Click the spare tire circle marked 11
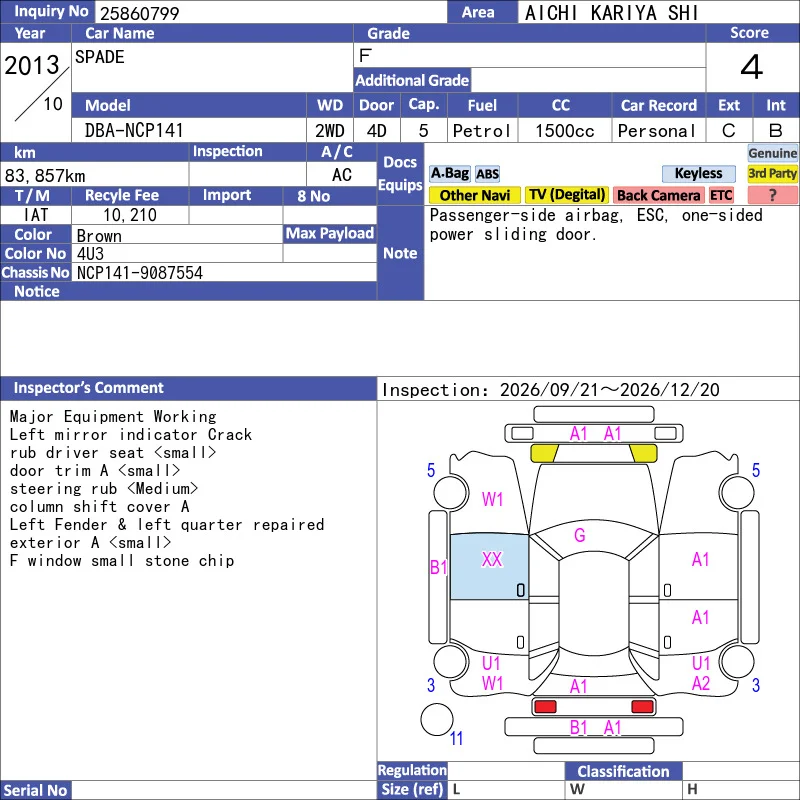Image resolution: width=800 pixels, height=800 pixels. tap(437, 719)
